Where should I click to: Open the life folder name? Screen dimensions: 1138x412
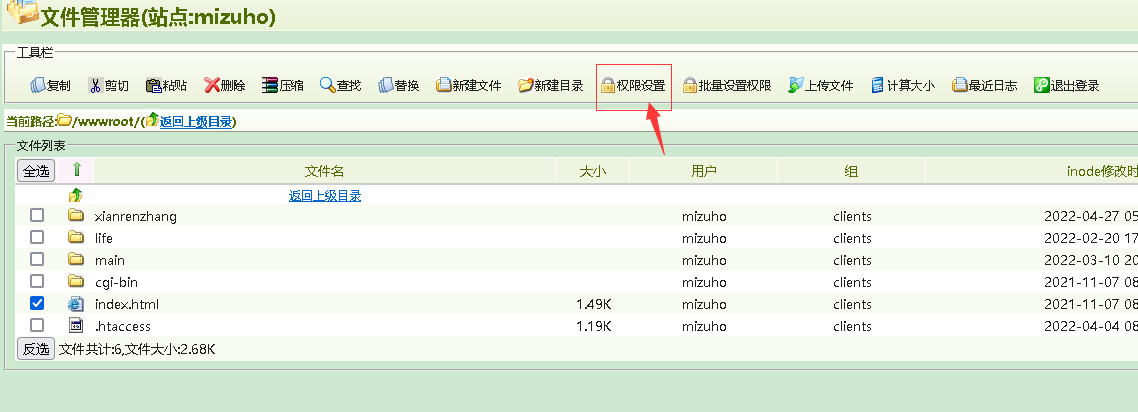tap(104, 238)
